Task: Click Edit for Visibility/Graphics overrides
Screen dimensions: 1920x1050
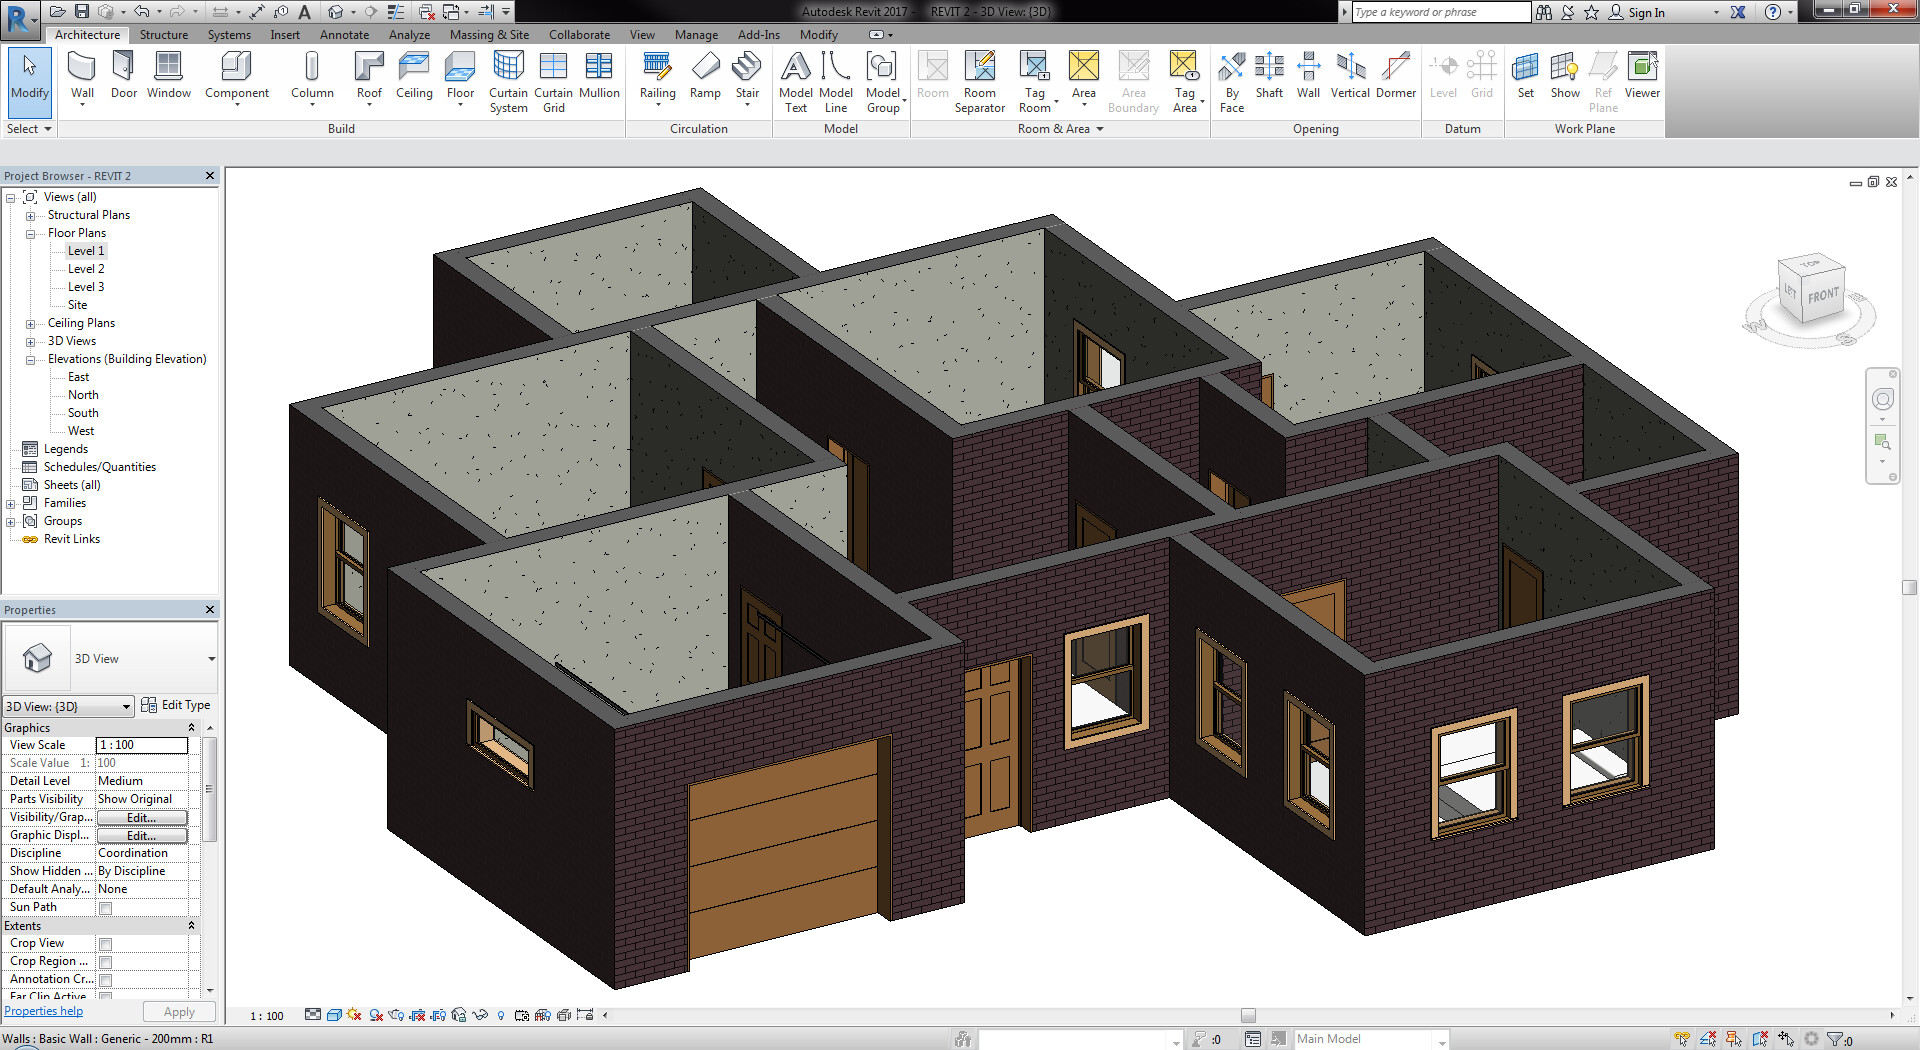Action: point(141,817)
